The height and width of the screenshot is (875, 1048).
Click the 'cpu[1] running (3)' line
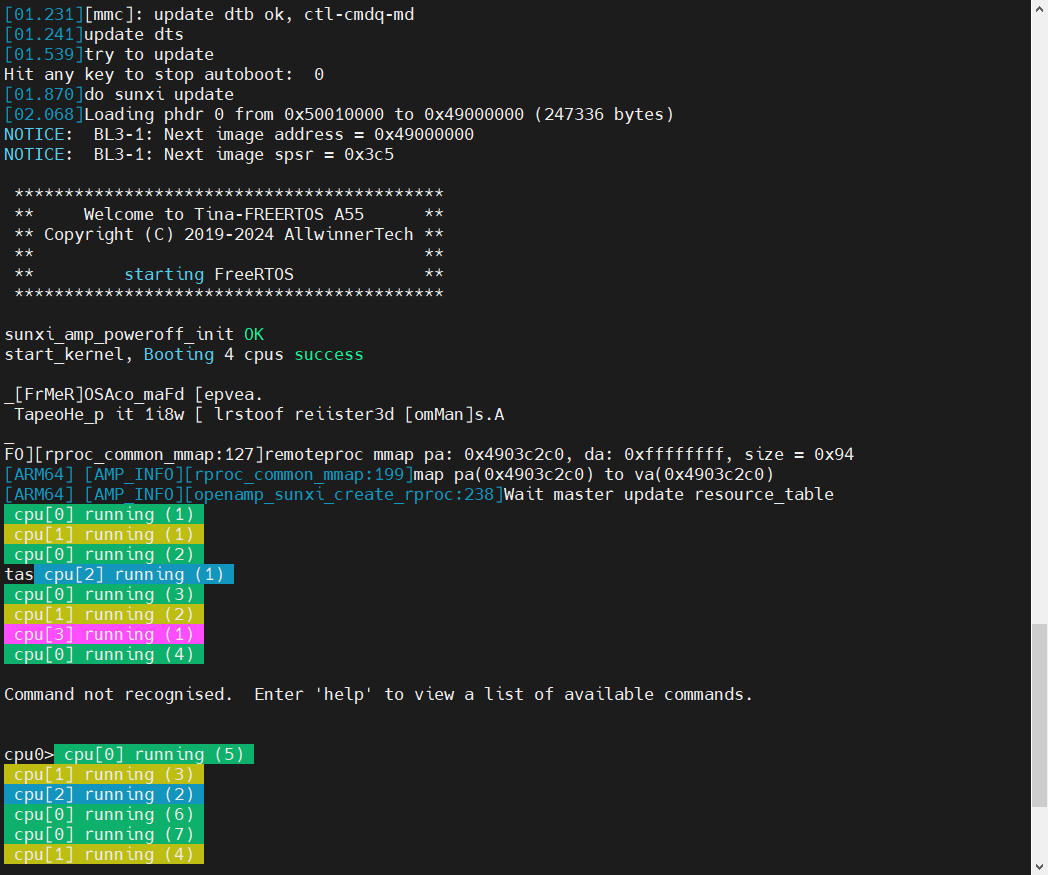104,774
